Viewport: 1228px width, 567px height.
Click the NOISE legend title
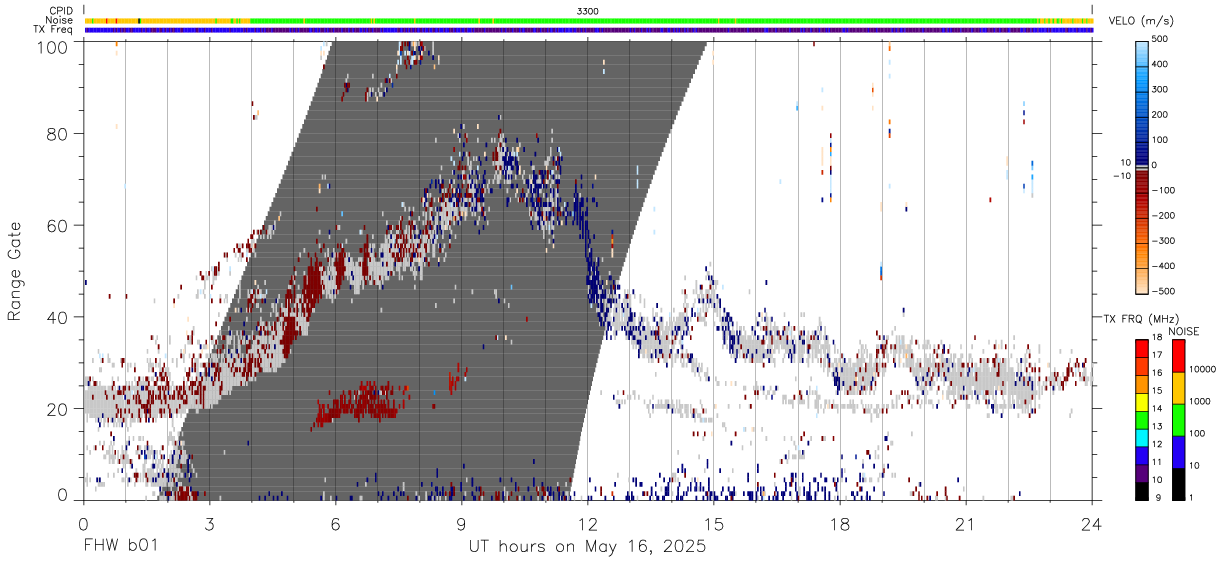tap(1183, 331)
